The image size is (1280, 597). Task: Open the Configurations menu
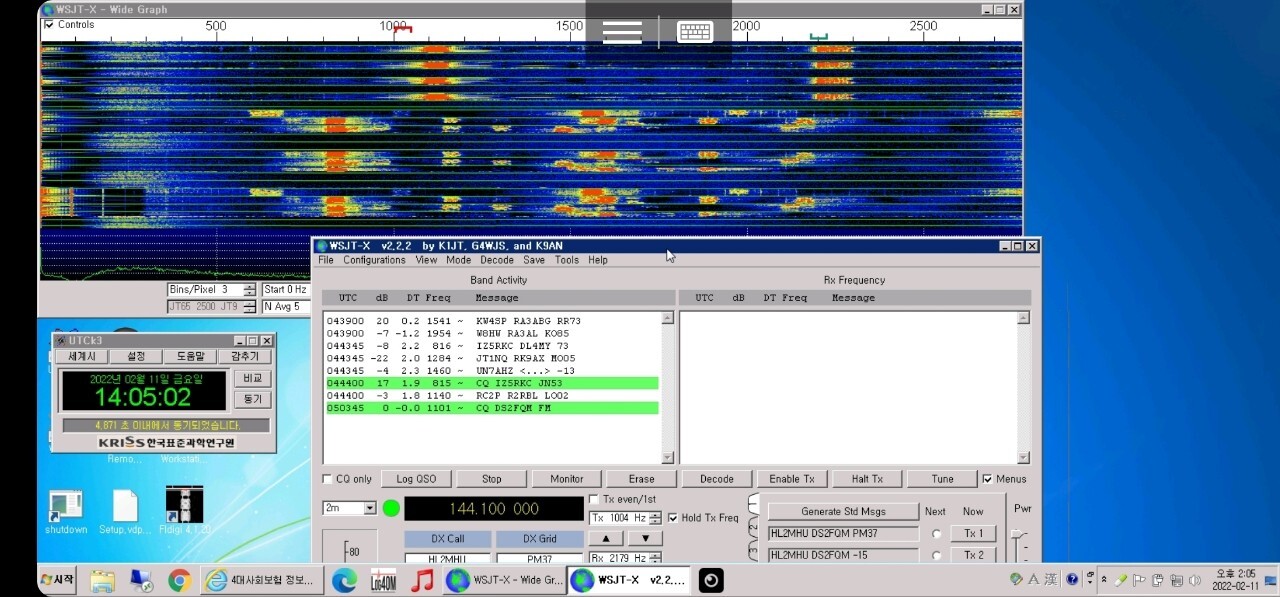tap(374, 260)
